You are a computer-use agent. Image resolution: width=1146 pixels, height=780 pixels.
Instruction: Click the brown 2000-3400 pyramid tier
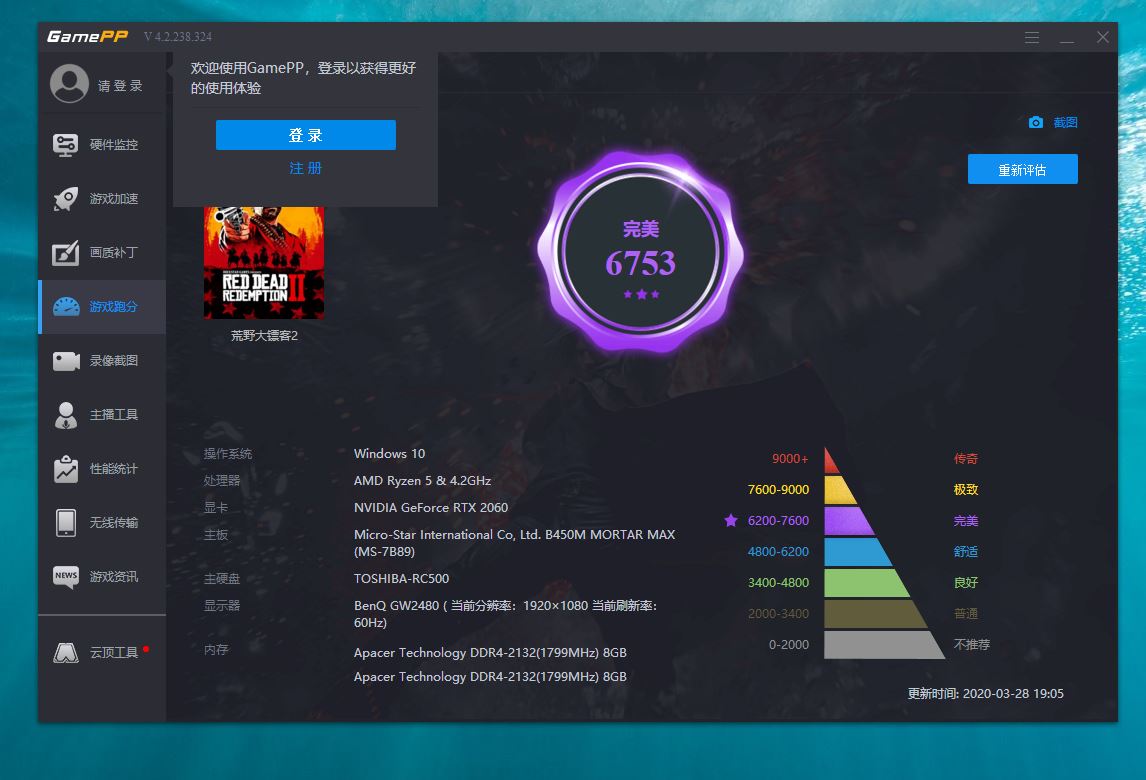click(874, 614)
